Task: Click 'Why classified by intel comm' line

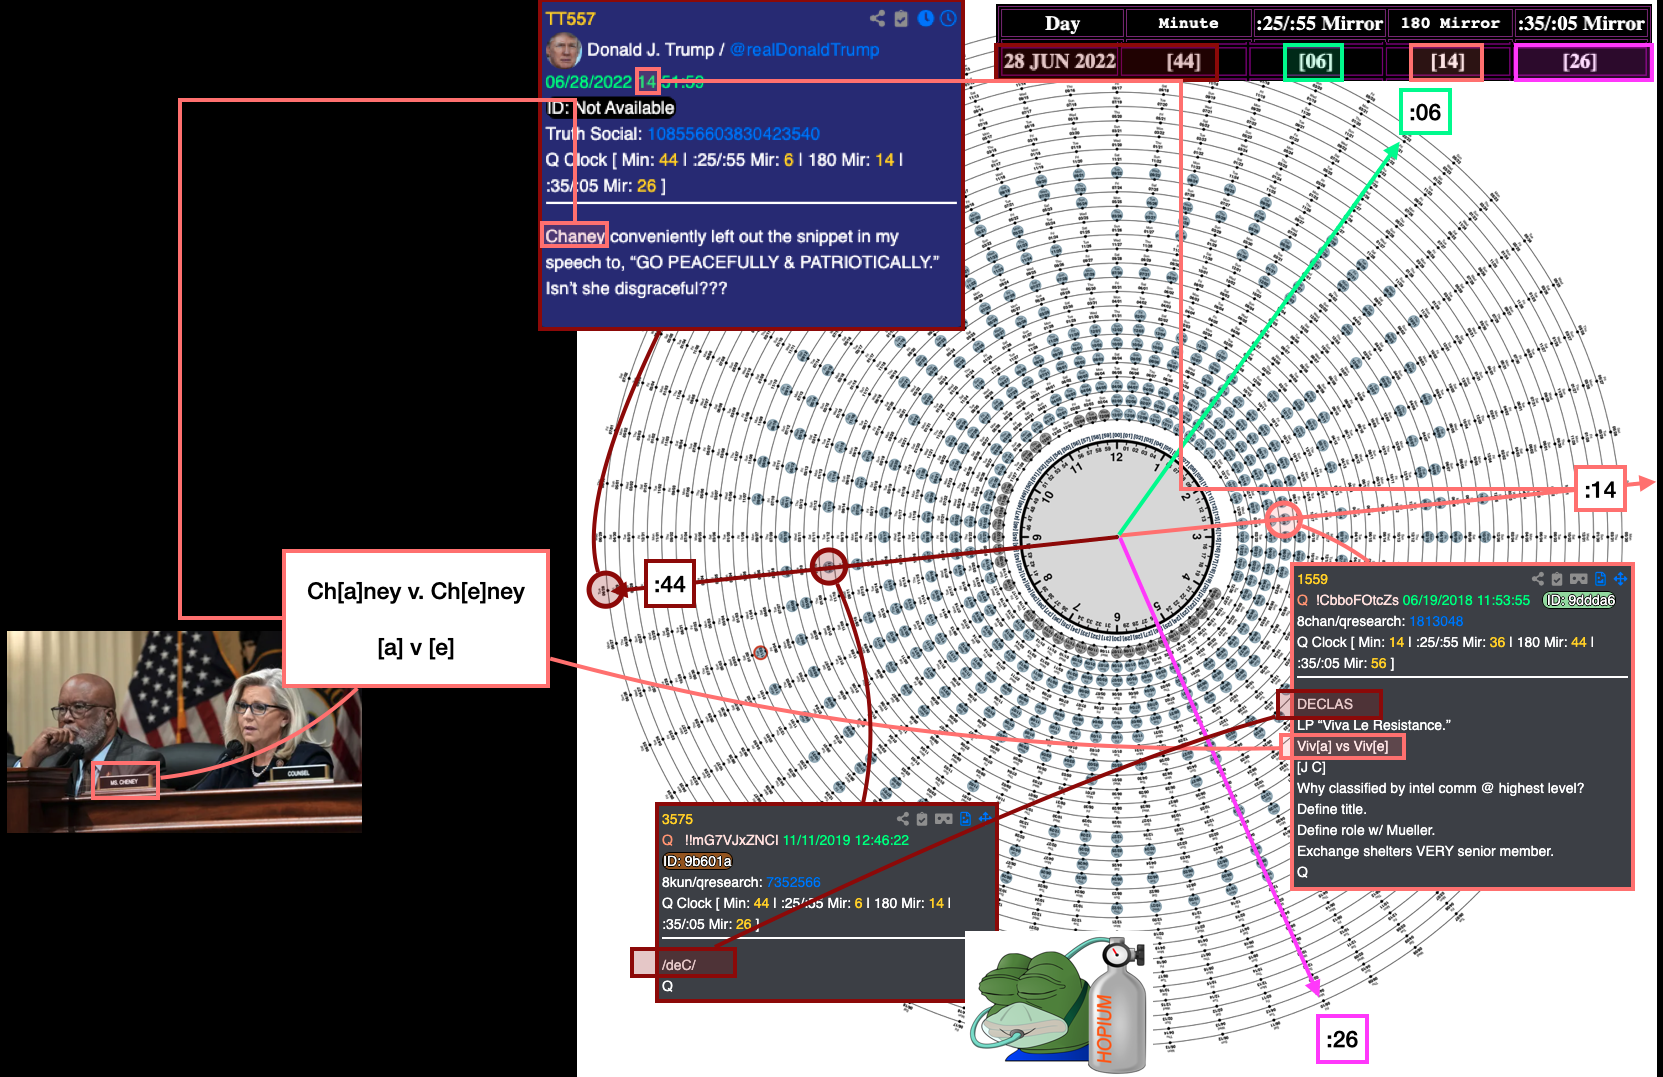Action: [1440, 788]
